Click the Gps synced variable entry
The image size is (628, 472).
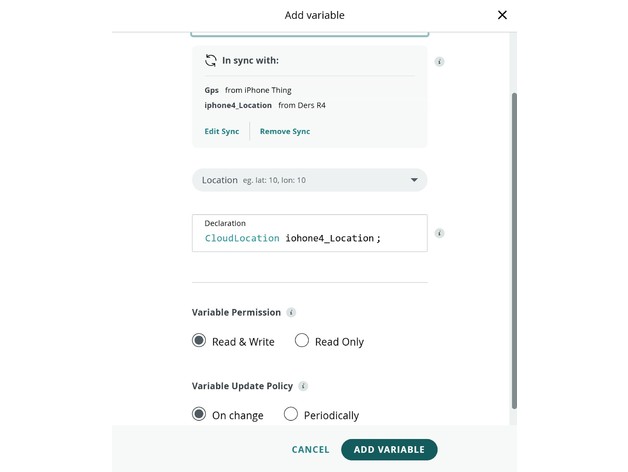pos(211,90)
